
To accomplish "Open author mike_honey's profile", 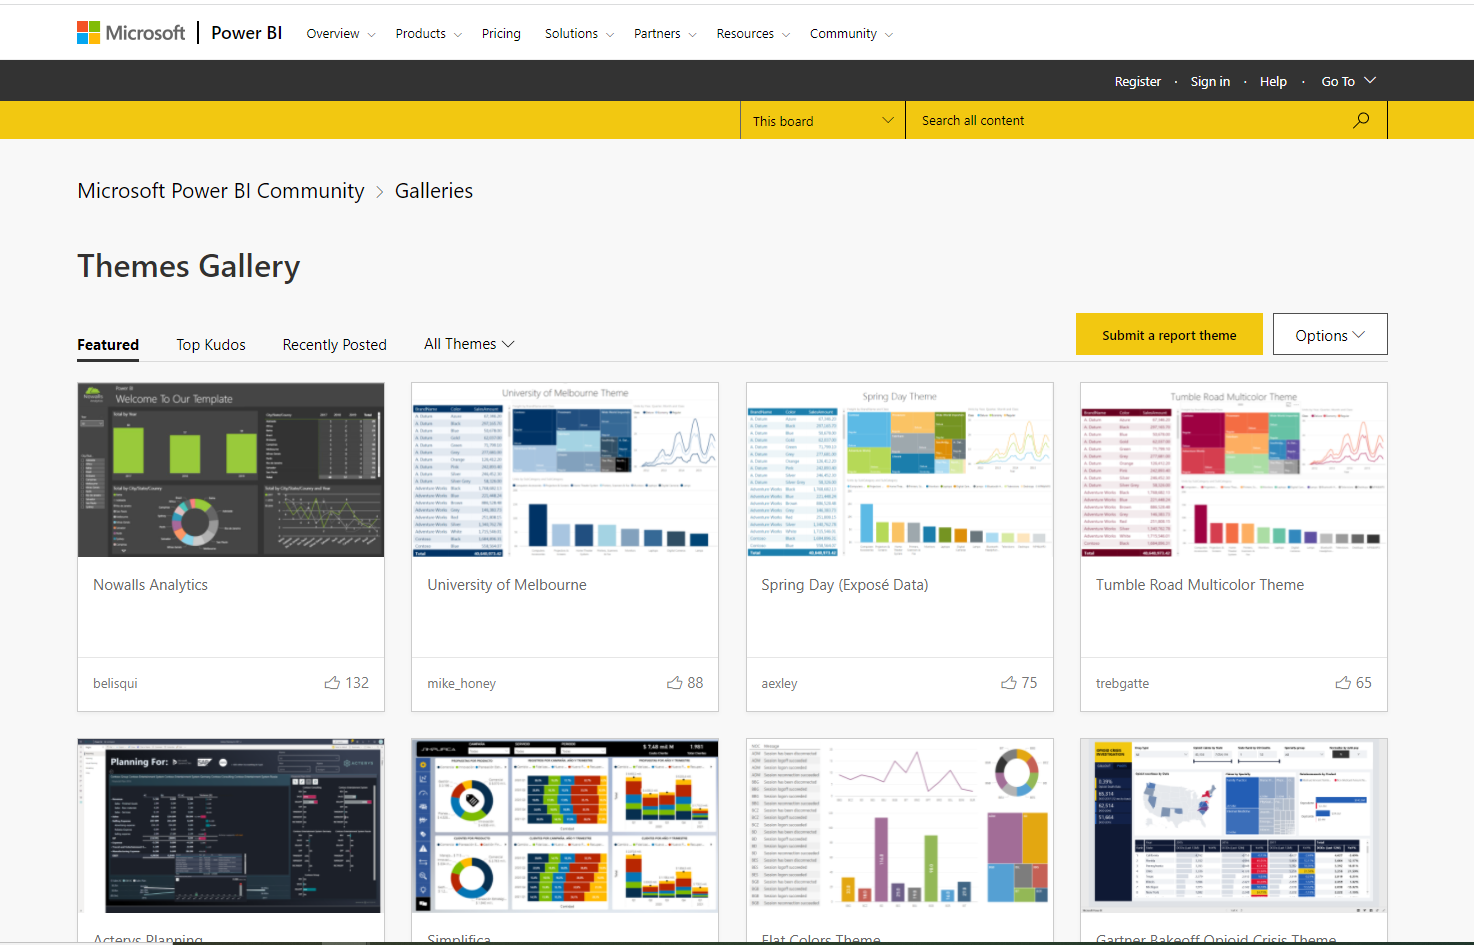I will 462,684.
